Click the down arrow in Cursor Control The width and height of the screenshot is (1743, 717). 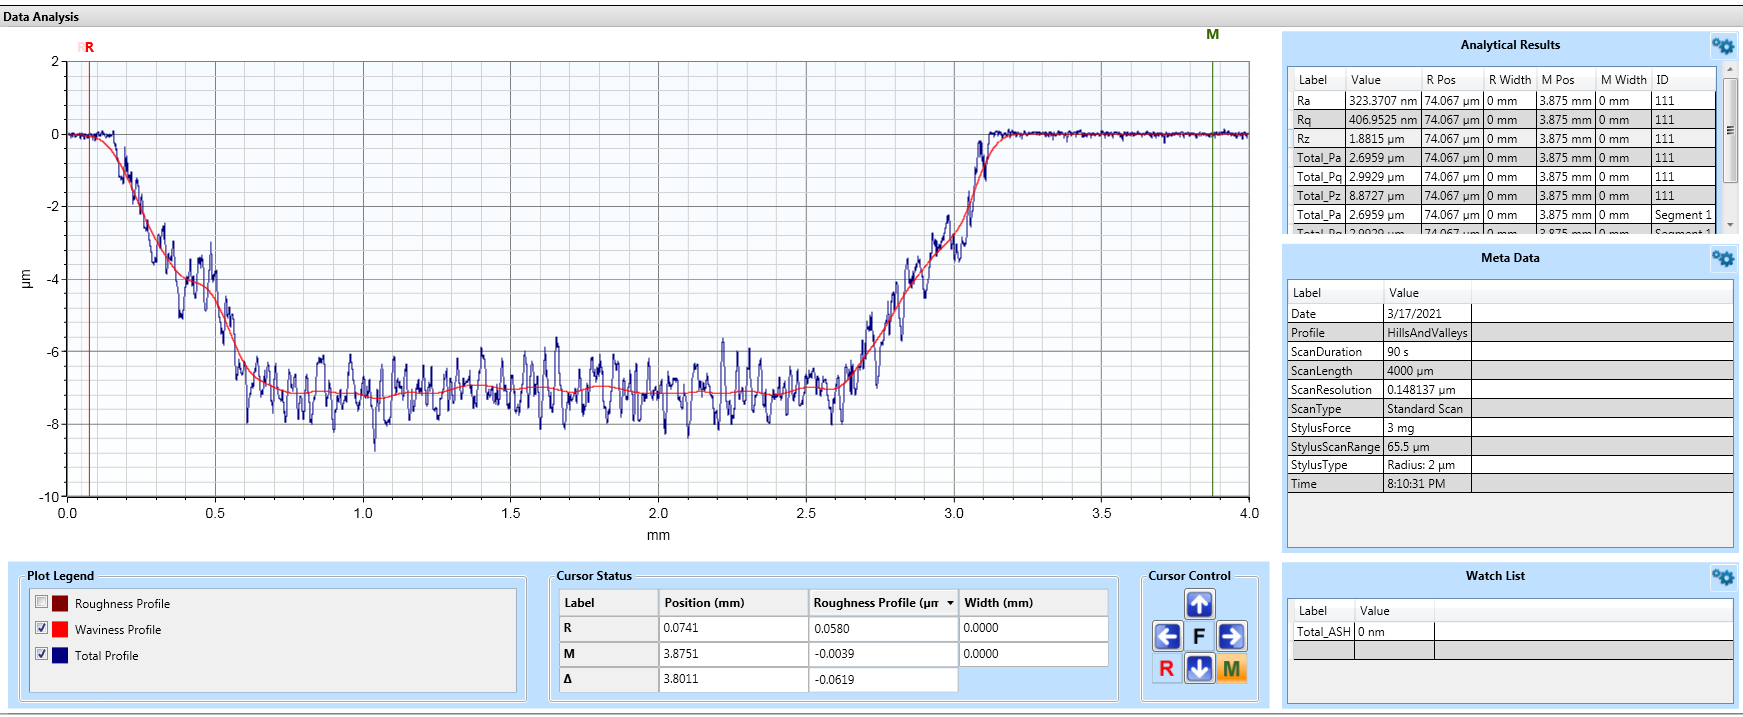(1199, 668)
